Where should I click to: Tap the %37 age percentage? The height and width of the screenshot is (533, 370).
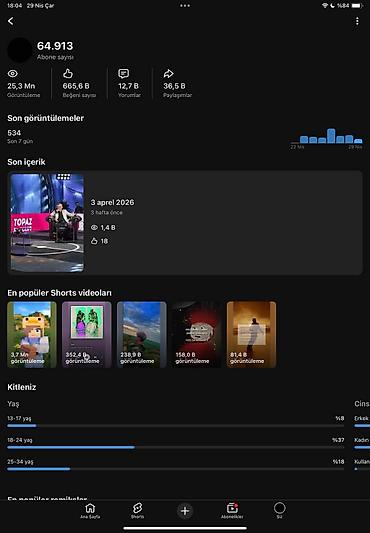(338, 440)
